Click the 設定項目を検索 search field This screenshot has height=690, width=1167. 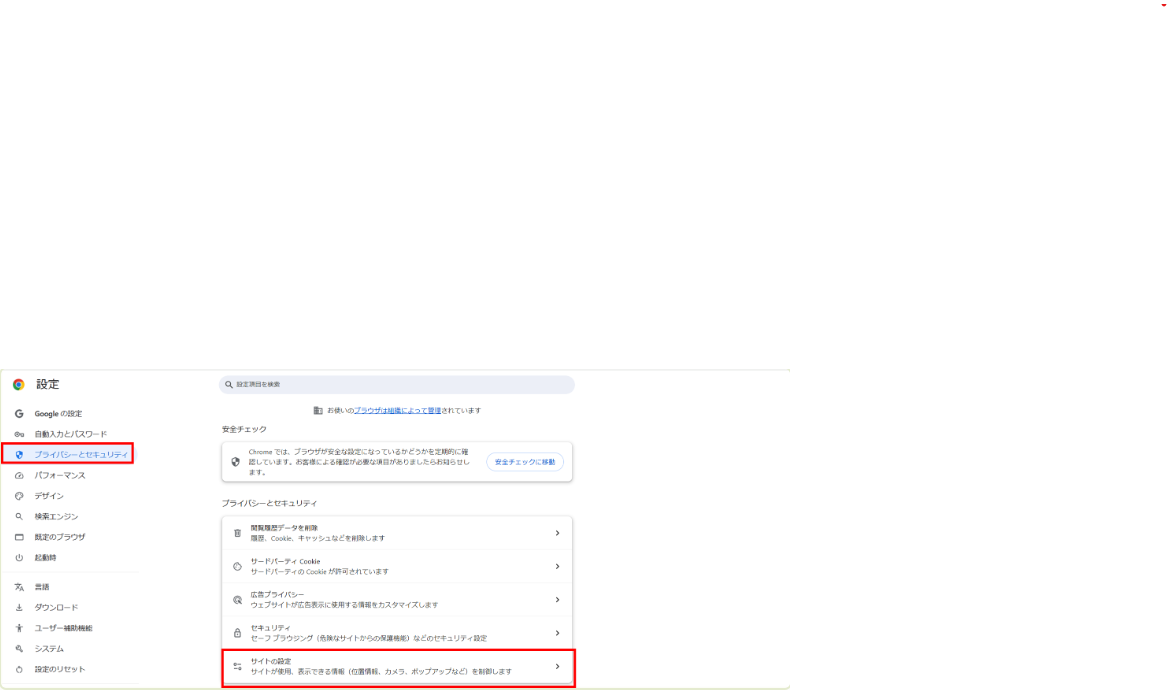tap(396, 384)
